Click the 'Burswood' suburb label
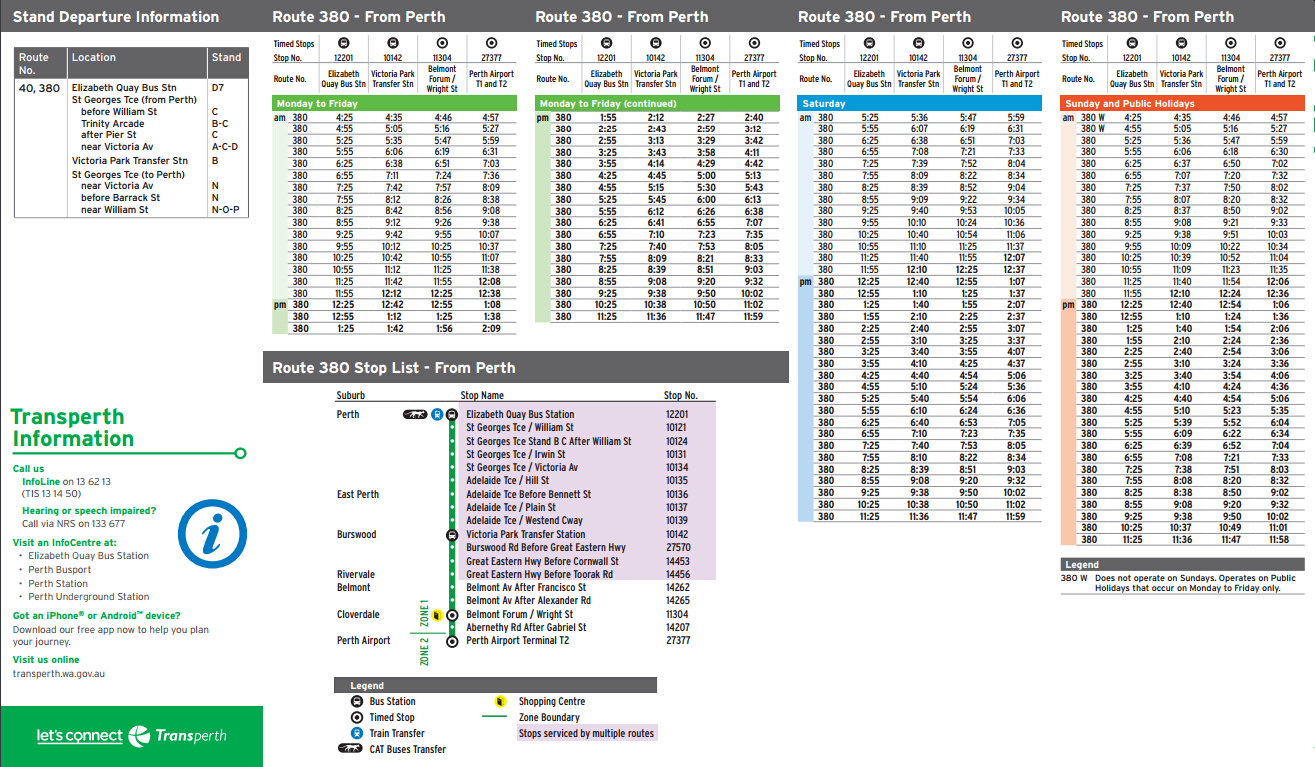 pyautogui.click(x=356, y=535)
